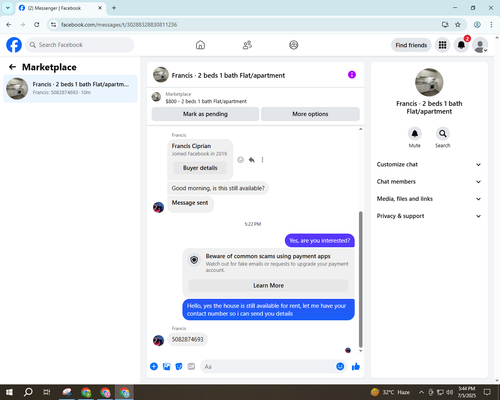Click the Mark as pending button

[x=205, y=114]
